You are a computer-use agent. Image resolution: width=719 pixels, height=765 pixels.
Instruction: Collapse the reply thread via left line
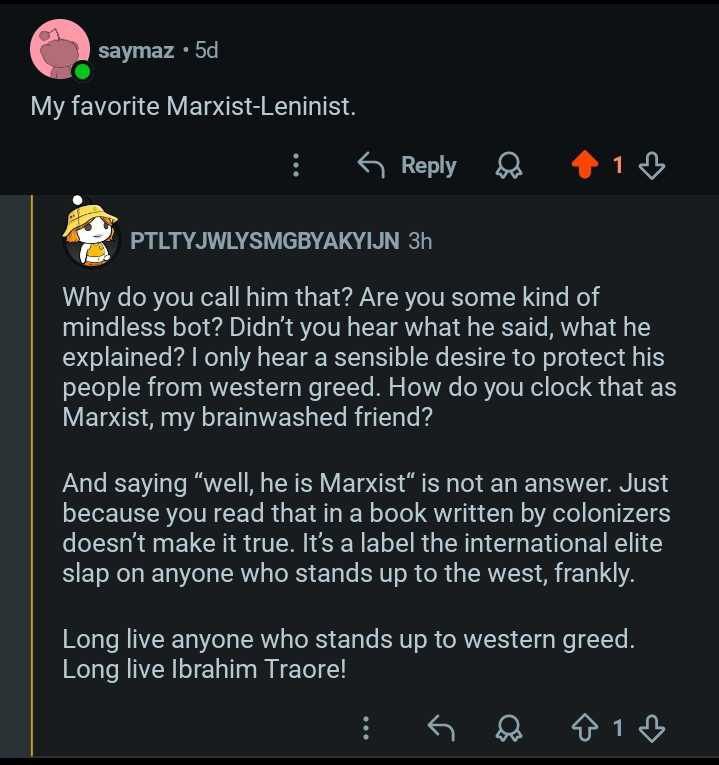(x=33, y=480)
